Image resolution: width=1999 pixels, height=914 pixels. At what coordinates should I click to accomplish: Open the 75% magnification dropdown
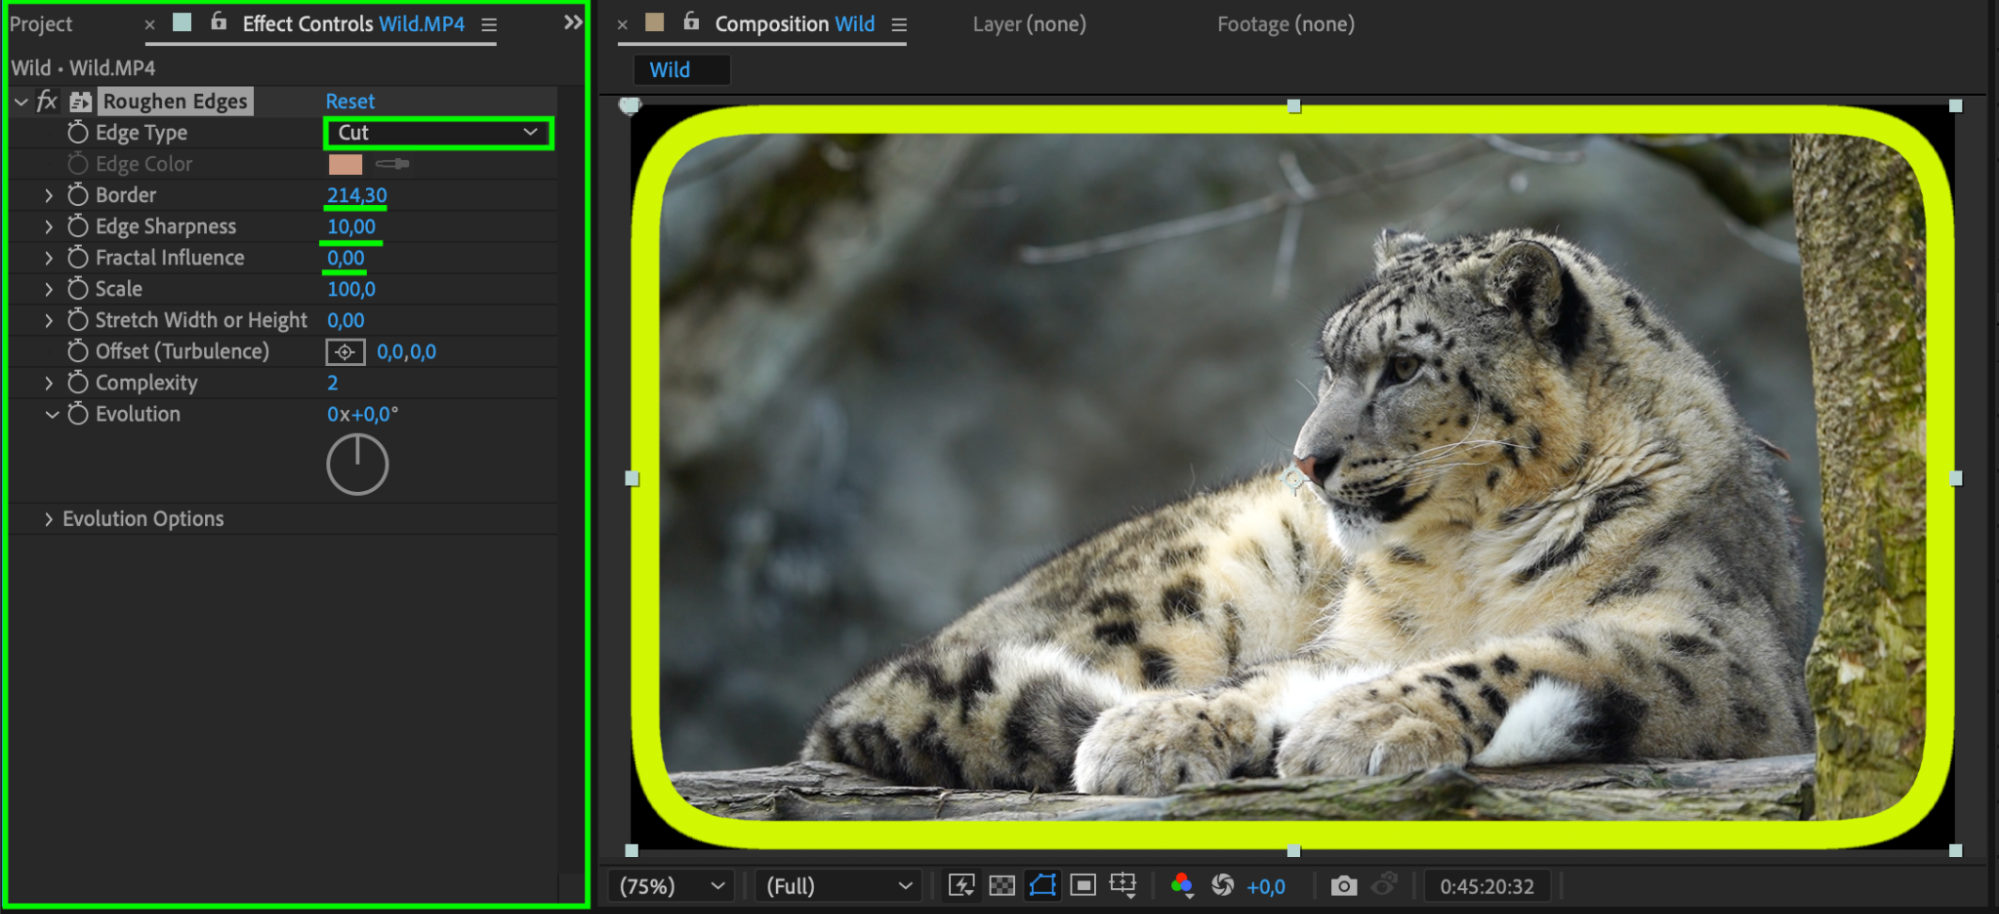670,886
